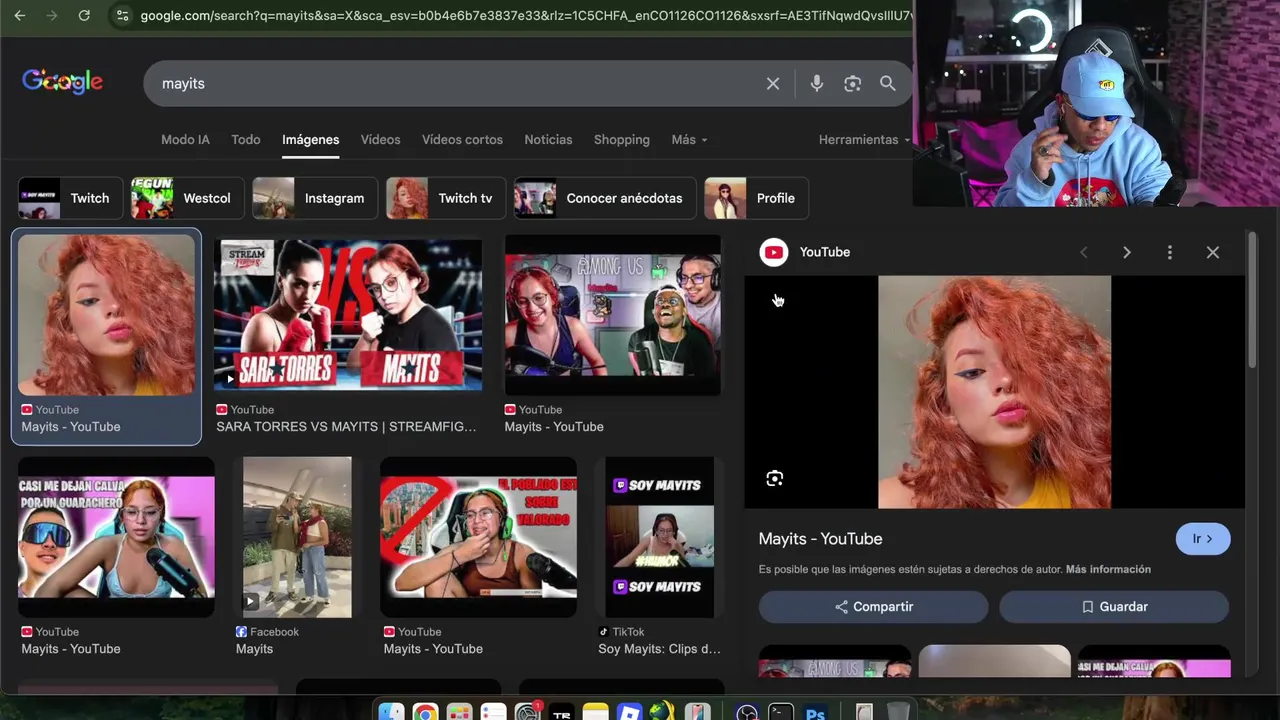Open Terminal in the Dock
1280x720 pixels.
pos(781,713)
